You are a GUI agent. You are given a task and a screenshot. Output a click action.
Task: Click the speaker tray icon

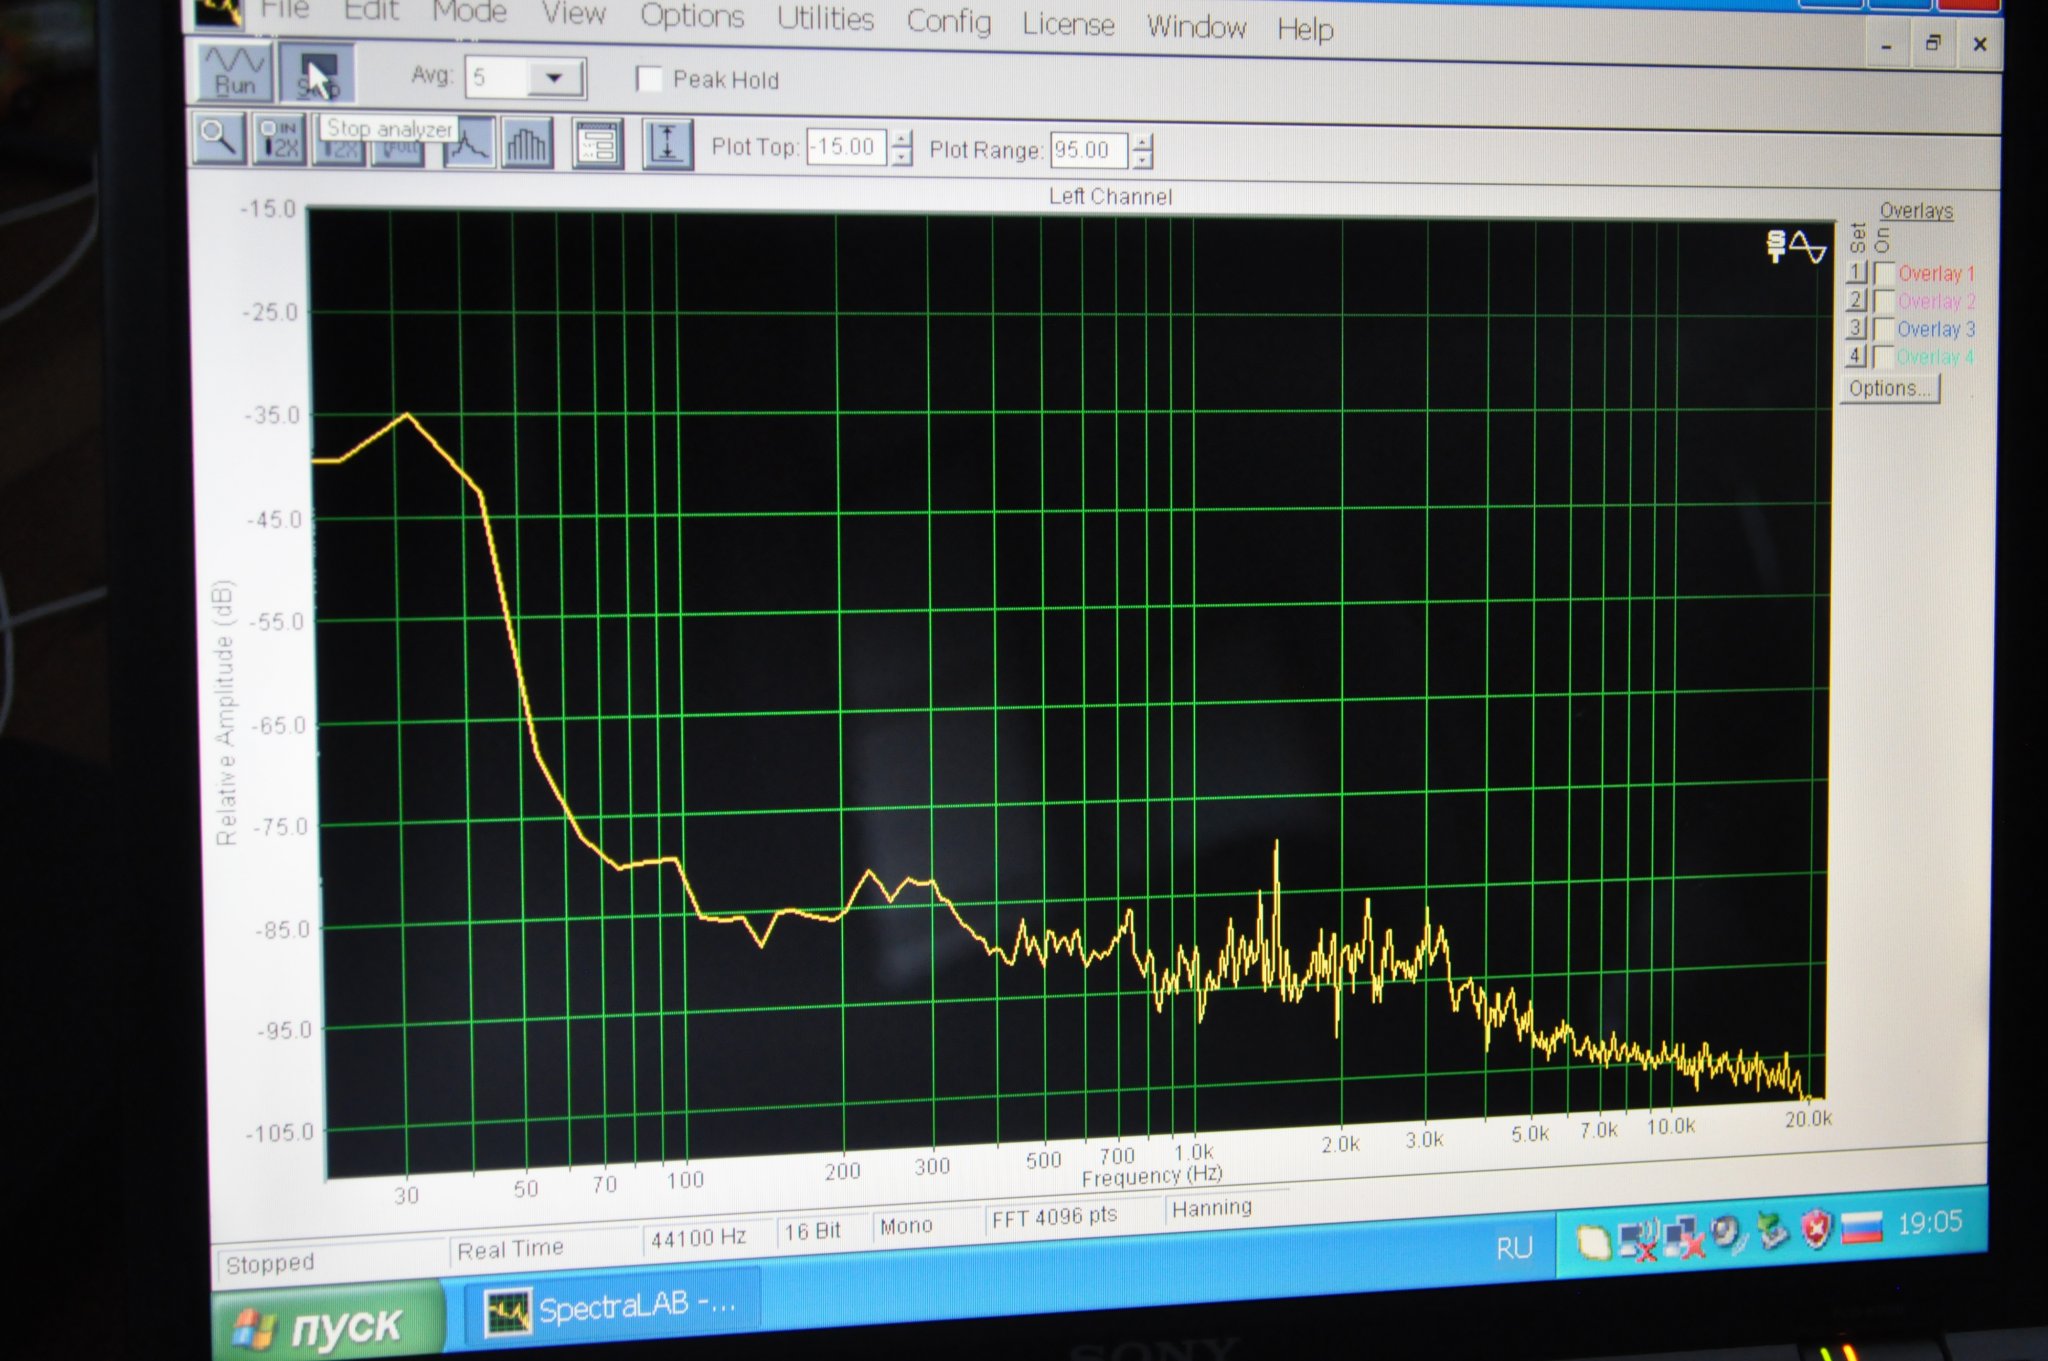[x=1729, y=1233]
